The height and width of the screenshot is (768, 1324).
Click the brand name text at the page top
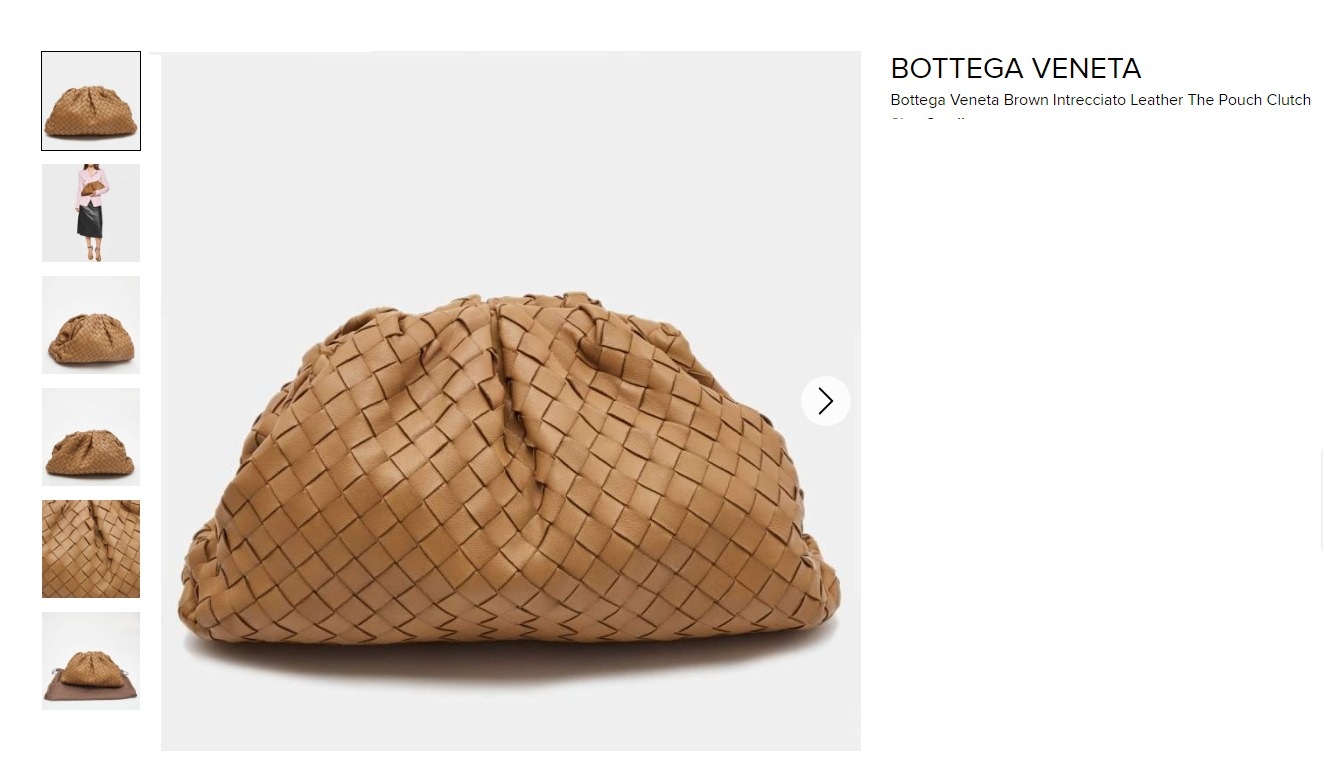[x=1016, y=68]
